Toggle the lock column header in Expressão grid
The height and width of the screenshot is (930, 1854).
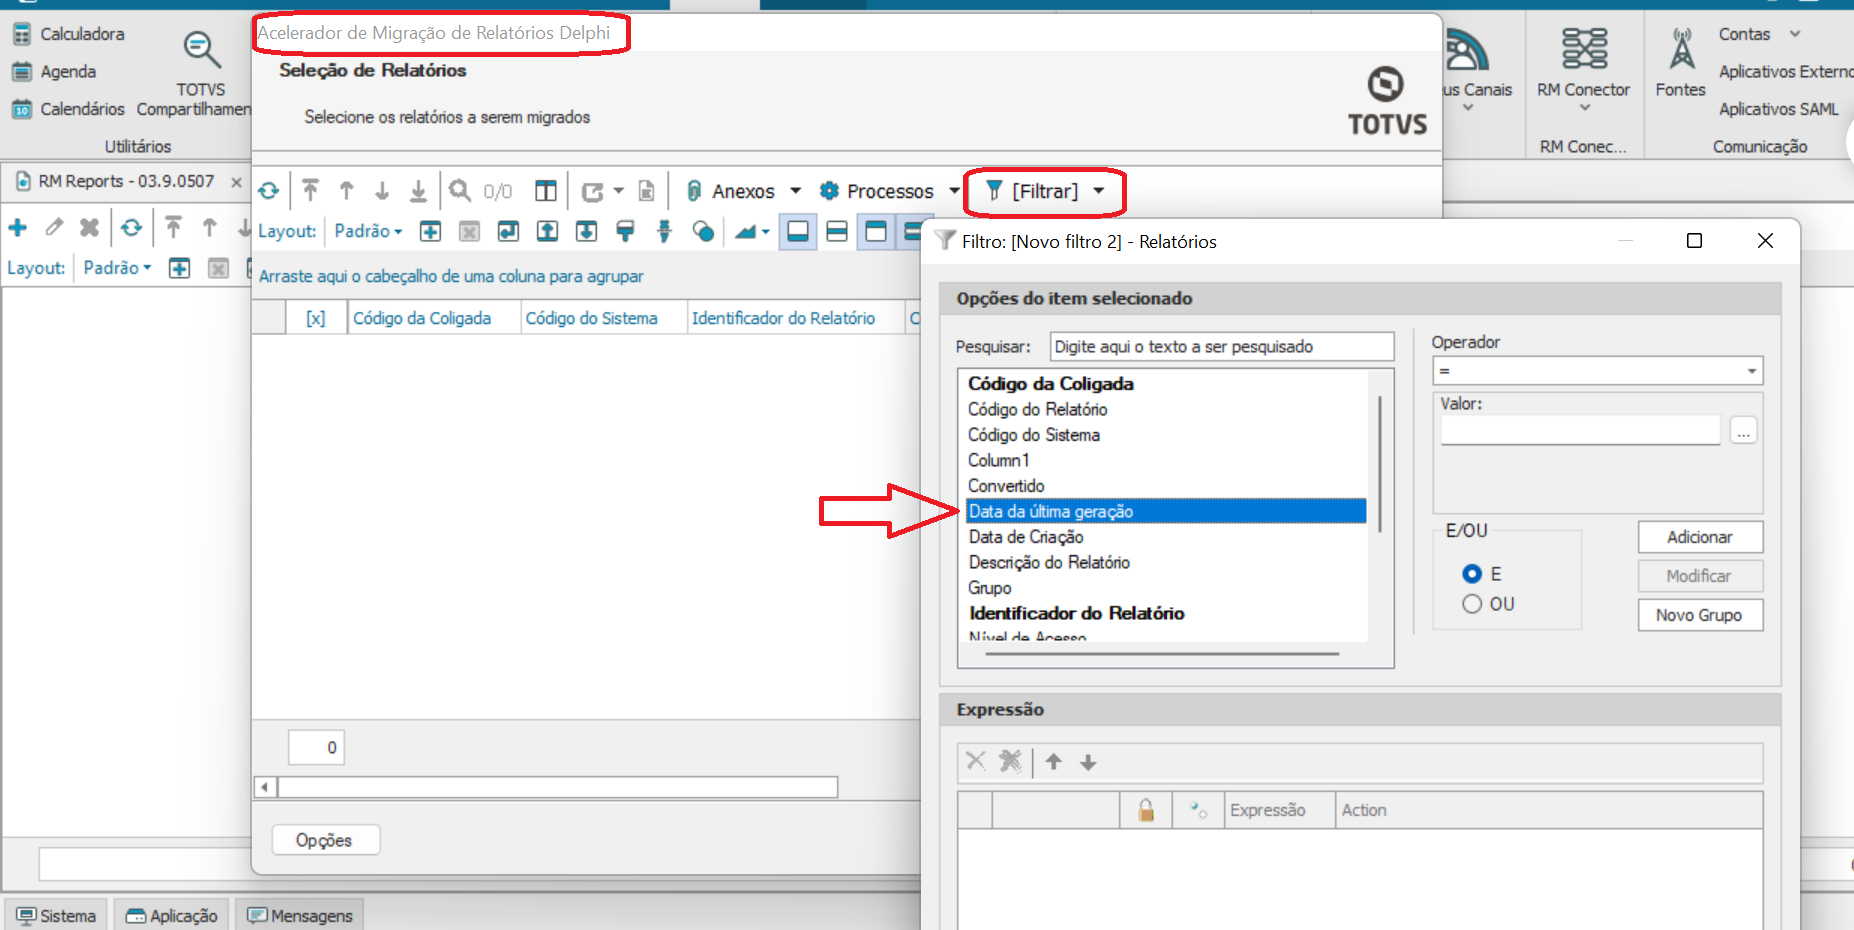coord(1146,810)
